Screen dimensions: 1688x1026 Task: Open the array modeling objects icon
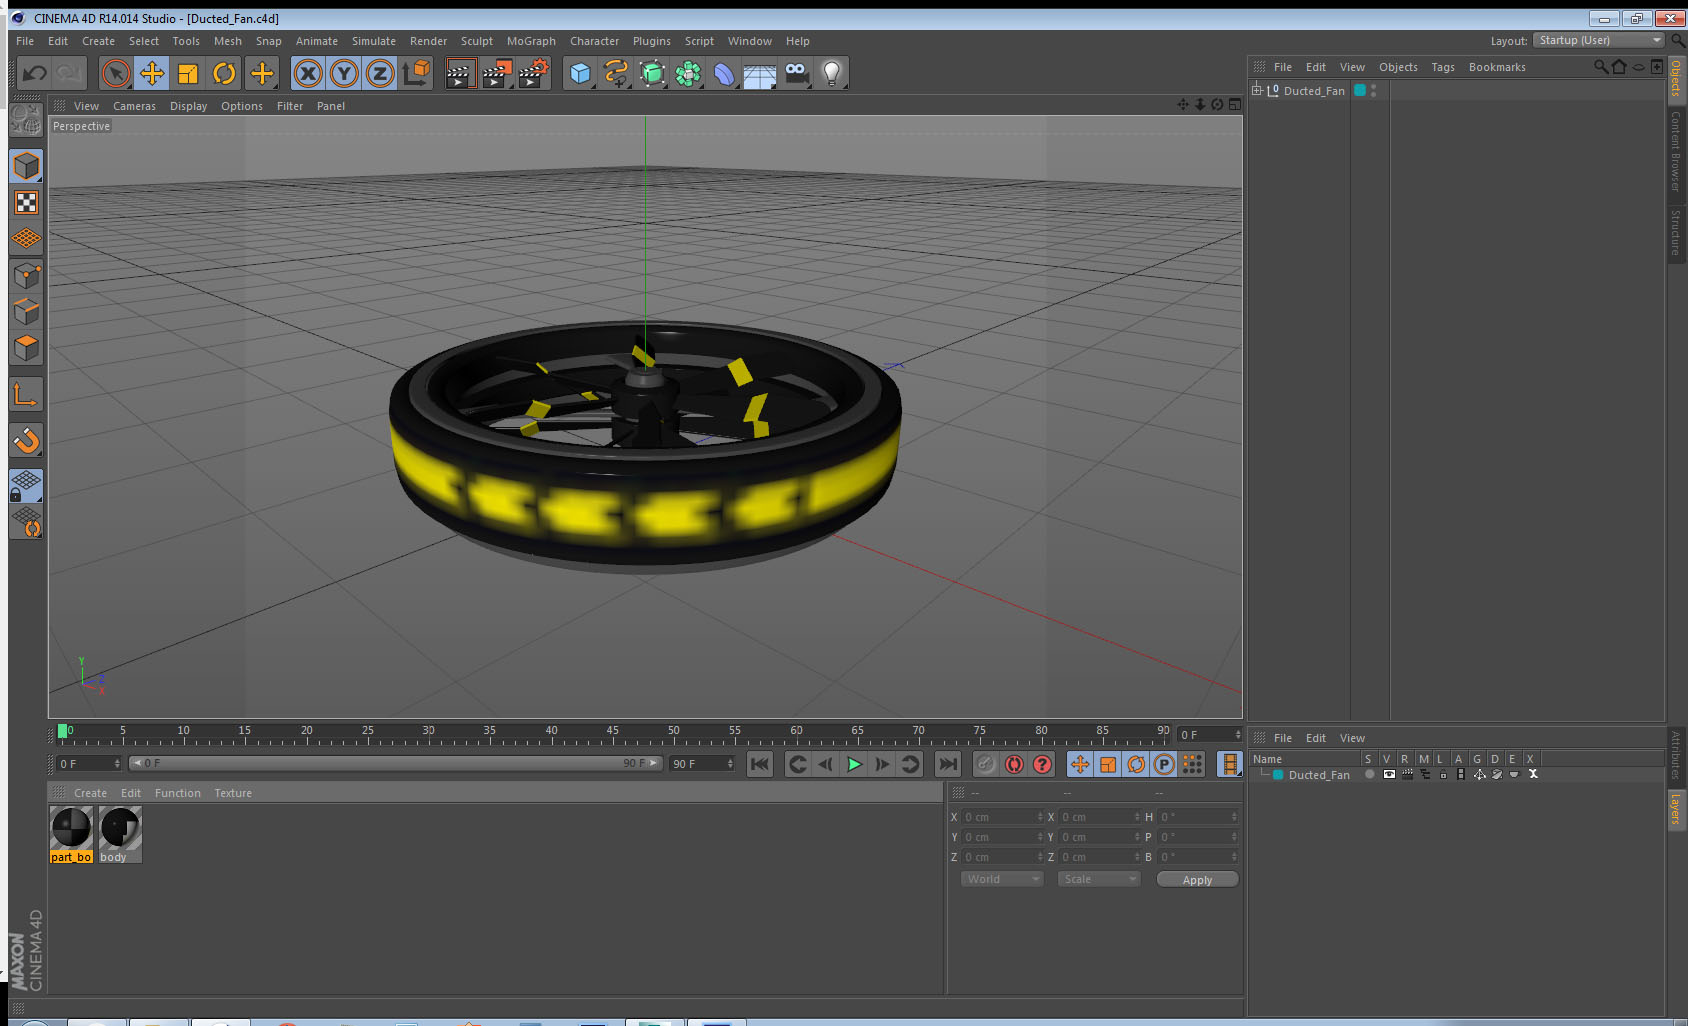point(688,73)
